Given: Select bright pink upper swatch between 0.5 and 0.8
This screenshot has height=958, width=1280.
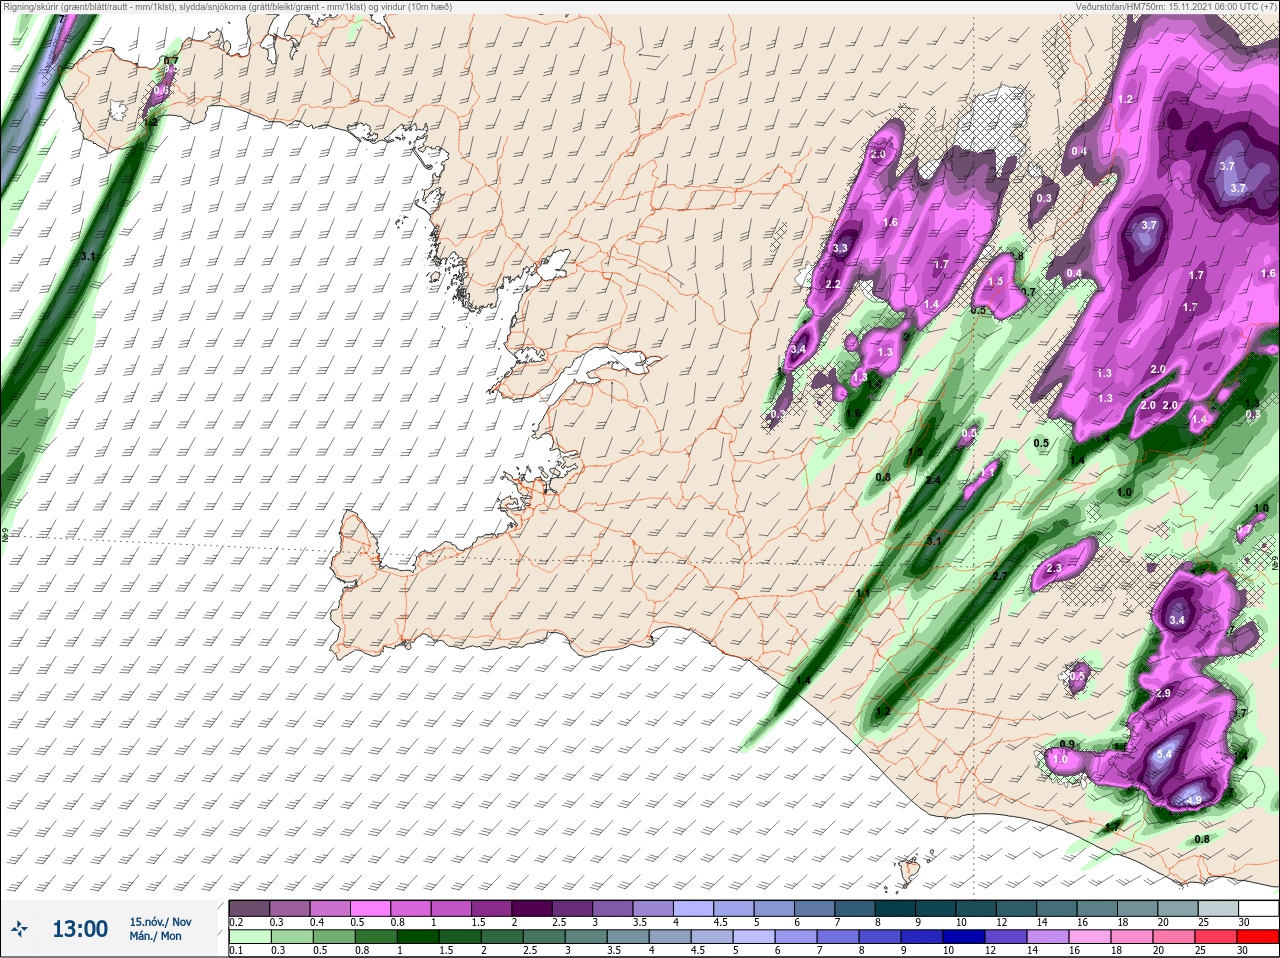Looking at the screenshot, I should pos(371,908).
